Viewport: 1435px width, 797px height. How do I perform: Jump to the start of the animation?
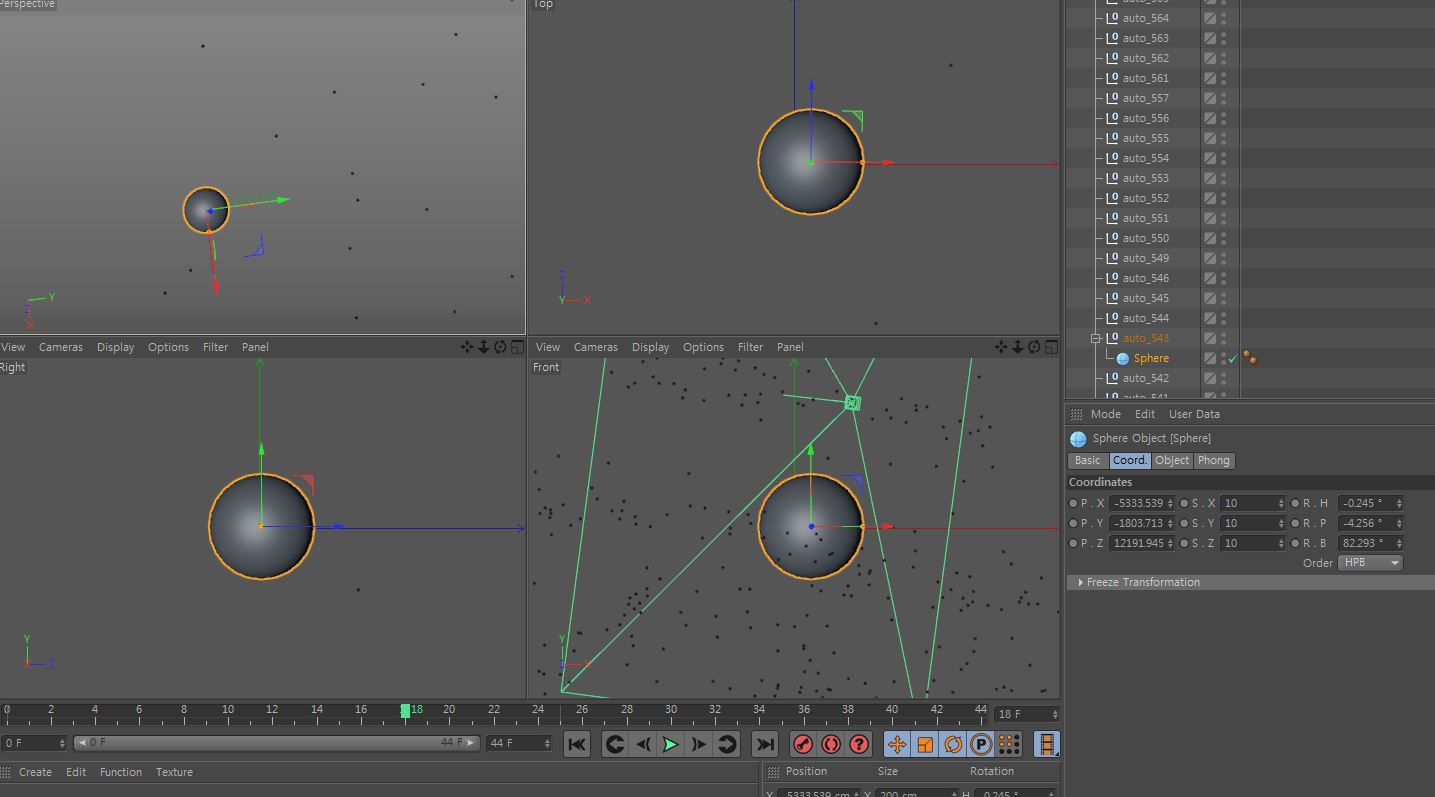[x=577, y=744]
